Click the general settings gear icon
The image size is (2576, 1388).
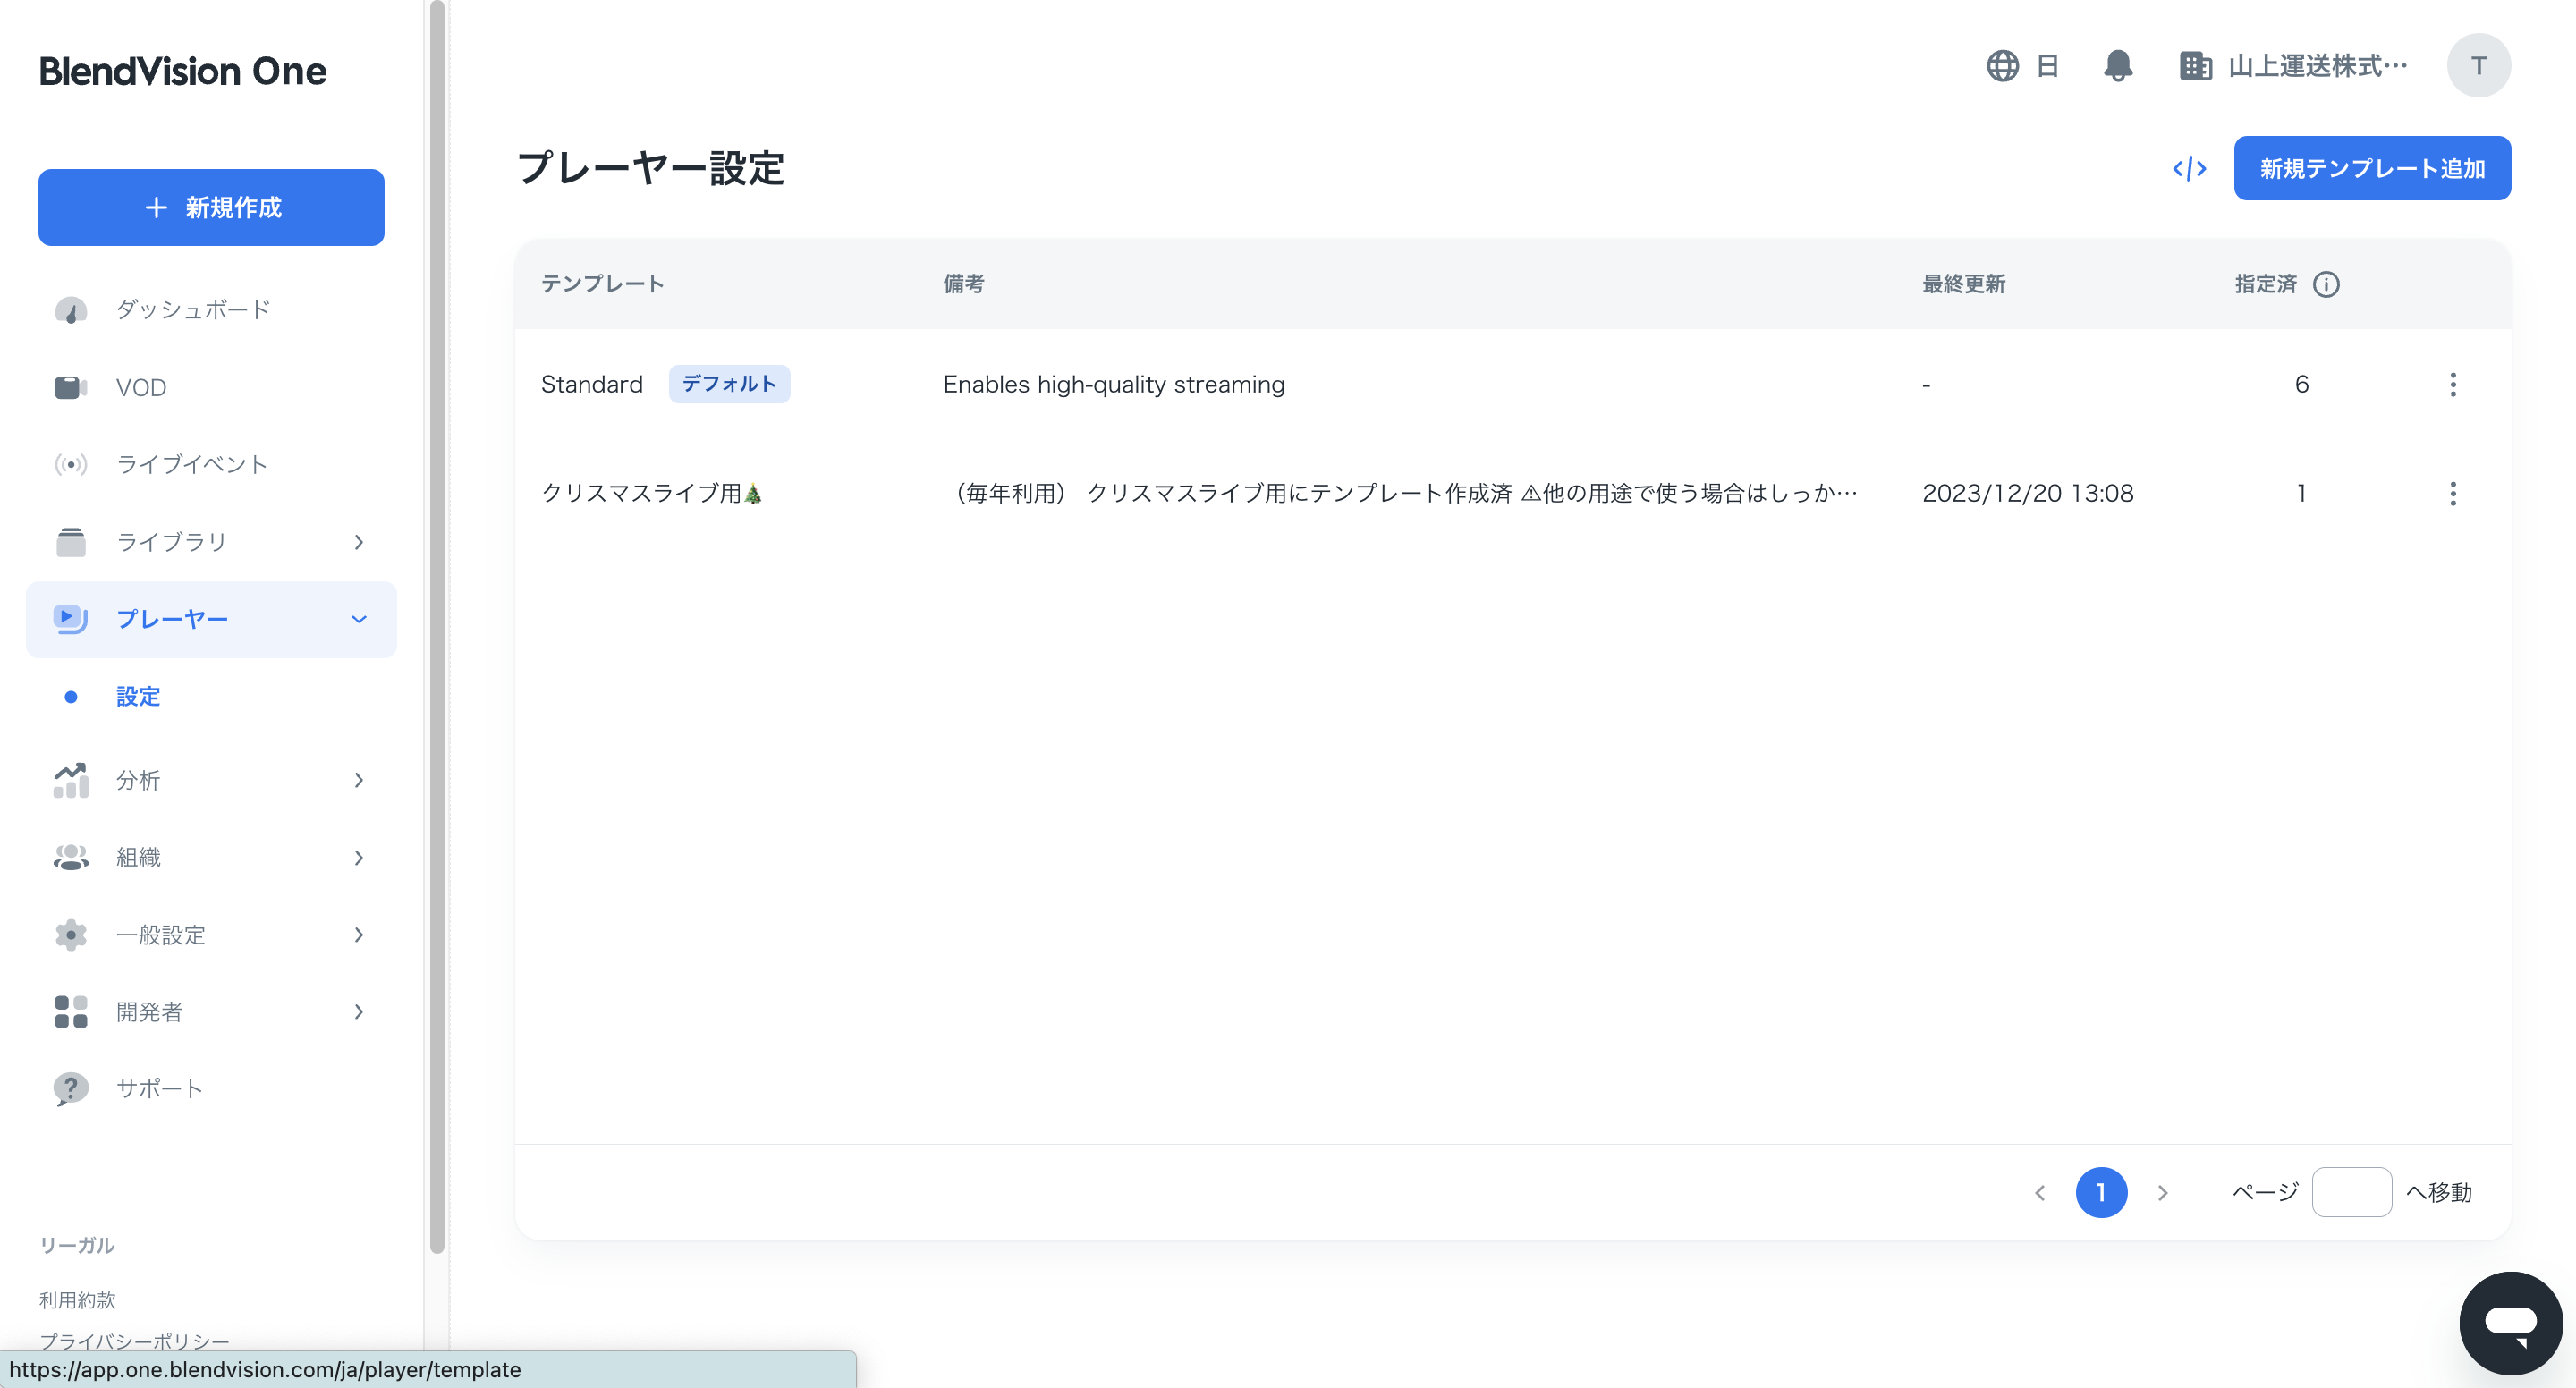(70, 934)
